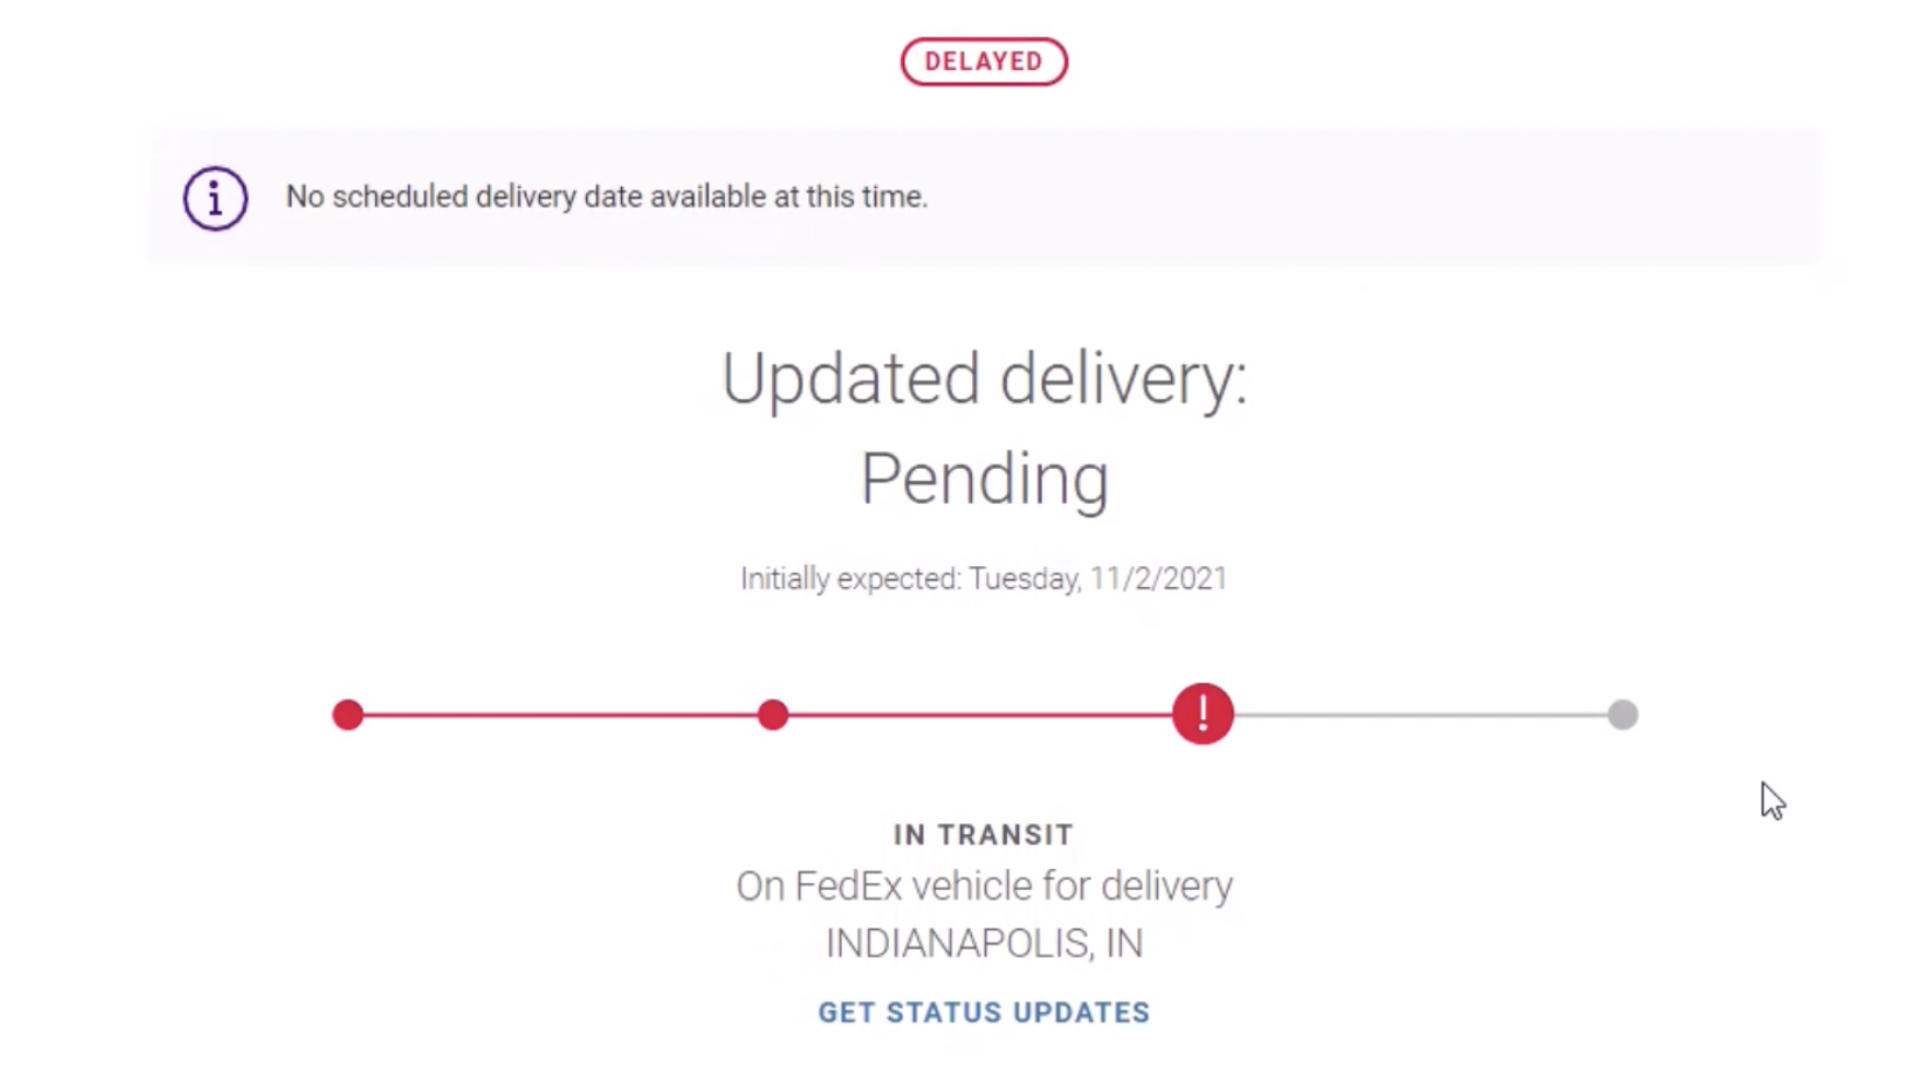Screen dimensions: 1920x1080
Task: Click the Initially expected label
Action: pyautogui.click(x=851, y=579)
